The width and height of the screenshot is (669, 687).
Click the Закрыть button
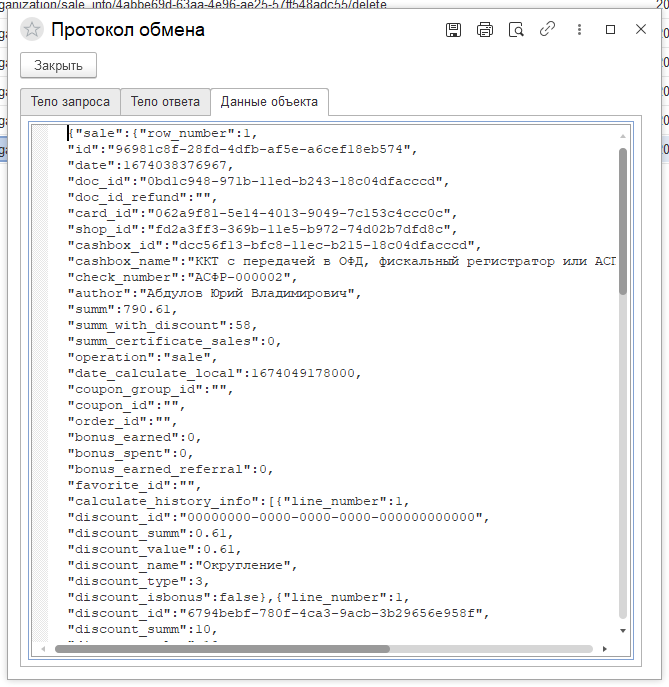pos(58,66)
